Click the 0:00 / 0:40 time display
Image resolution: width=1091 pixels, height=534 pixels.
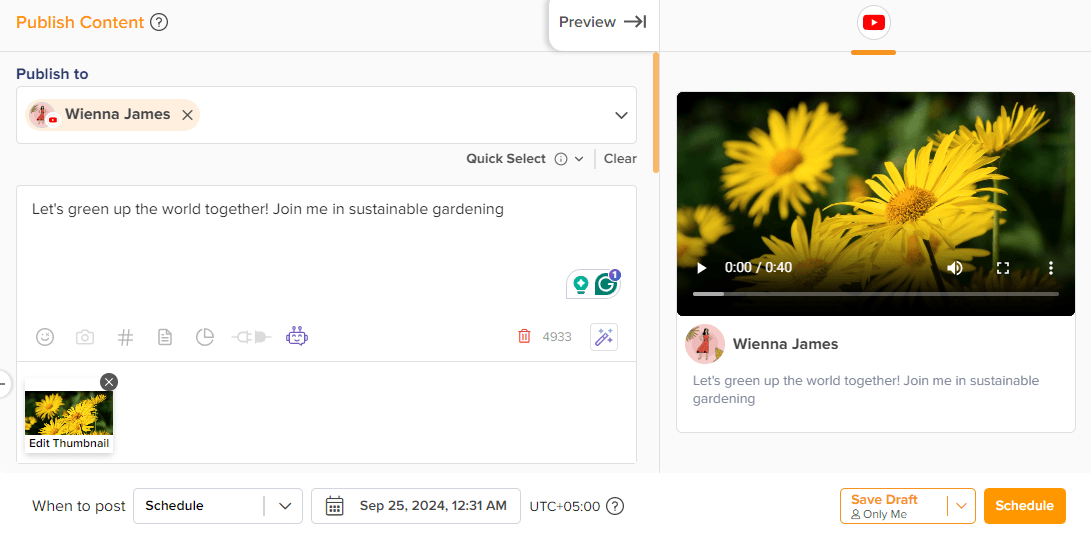pos(758,267)
